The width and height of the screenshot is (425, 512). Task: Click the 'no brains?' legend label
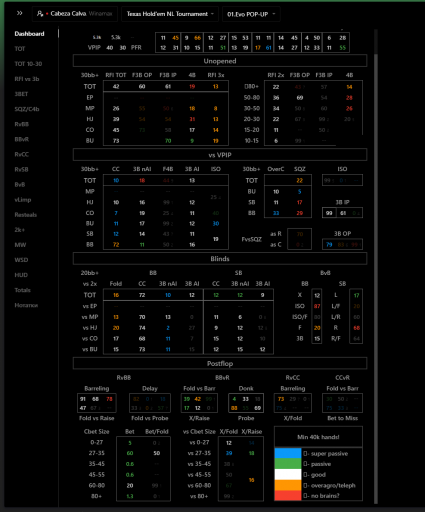tap(325, 496)
